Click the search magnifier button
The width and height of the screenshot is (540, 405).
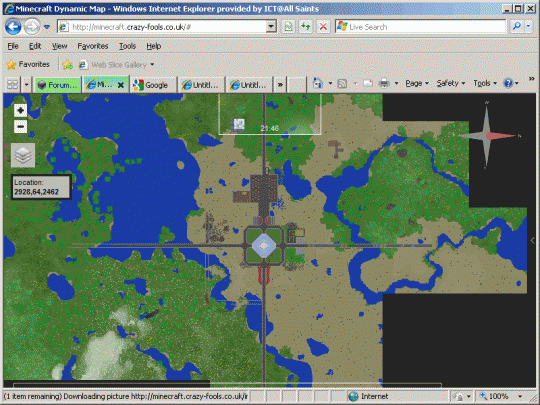tap(517, 27)
